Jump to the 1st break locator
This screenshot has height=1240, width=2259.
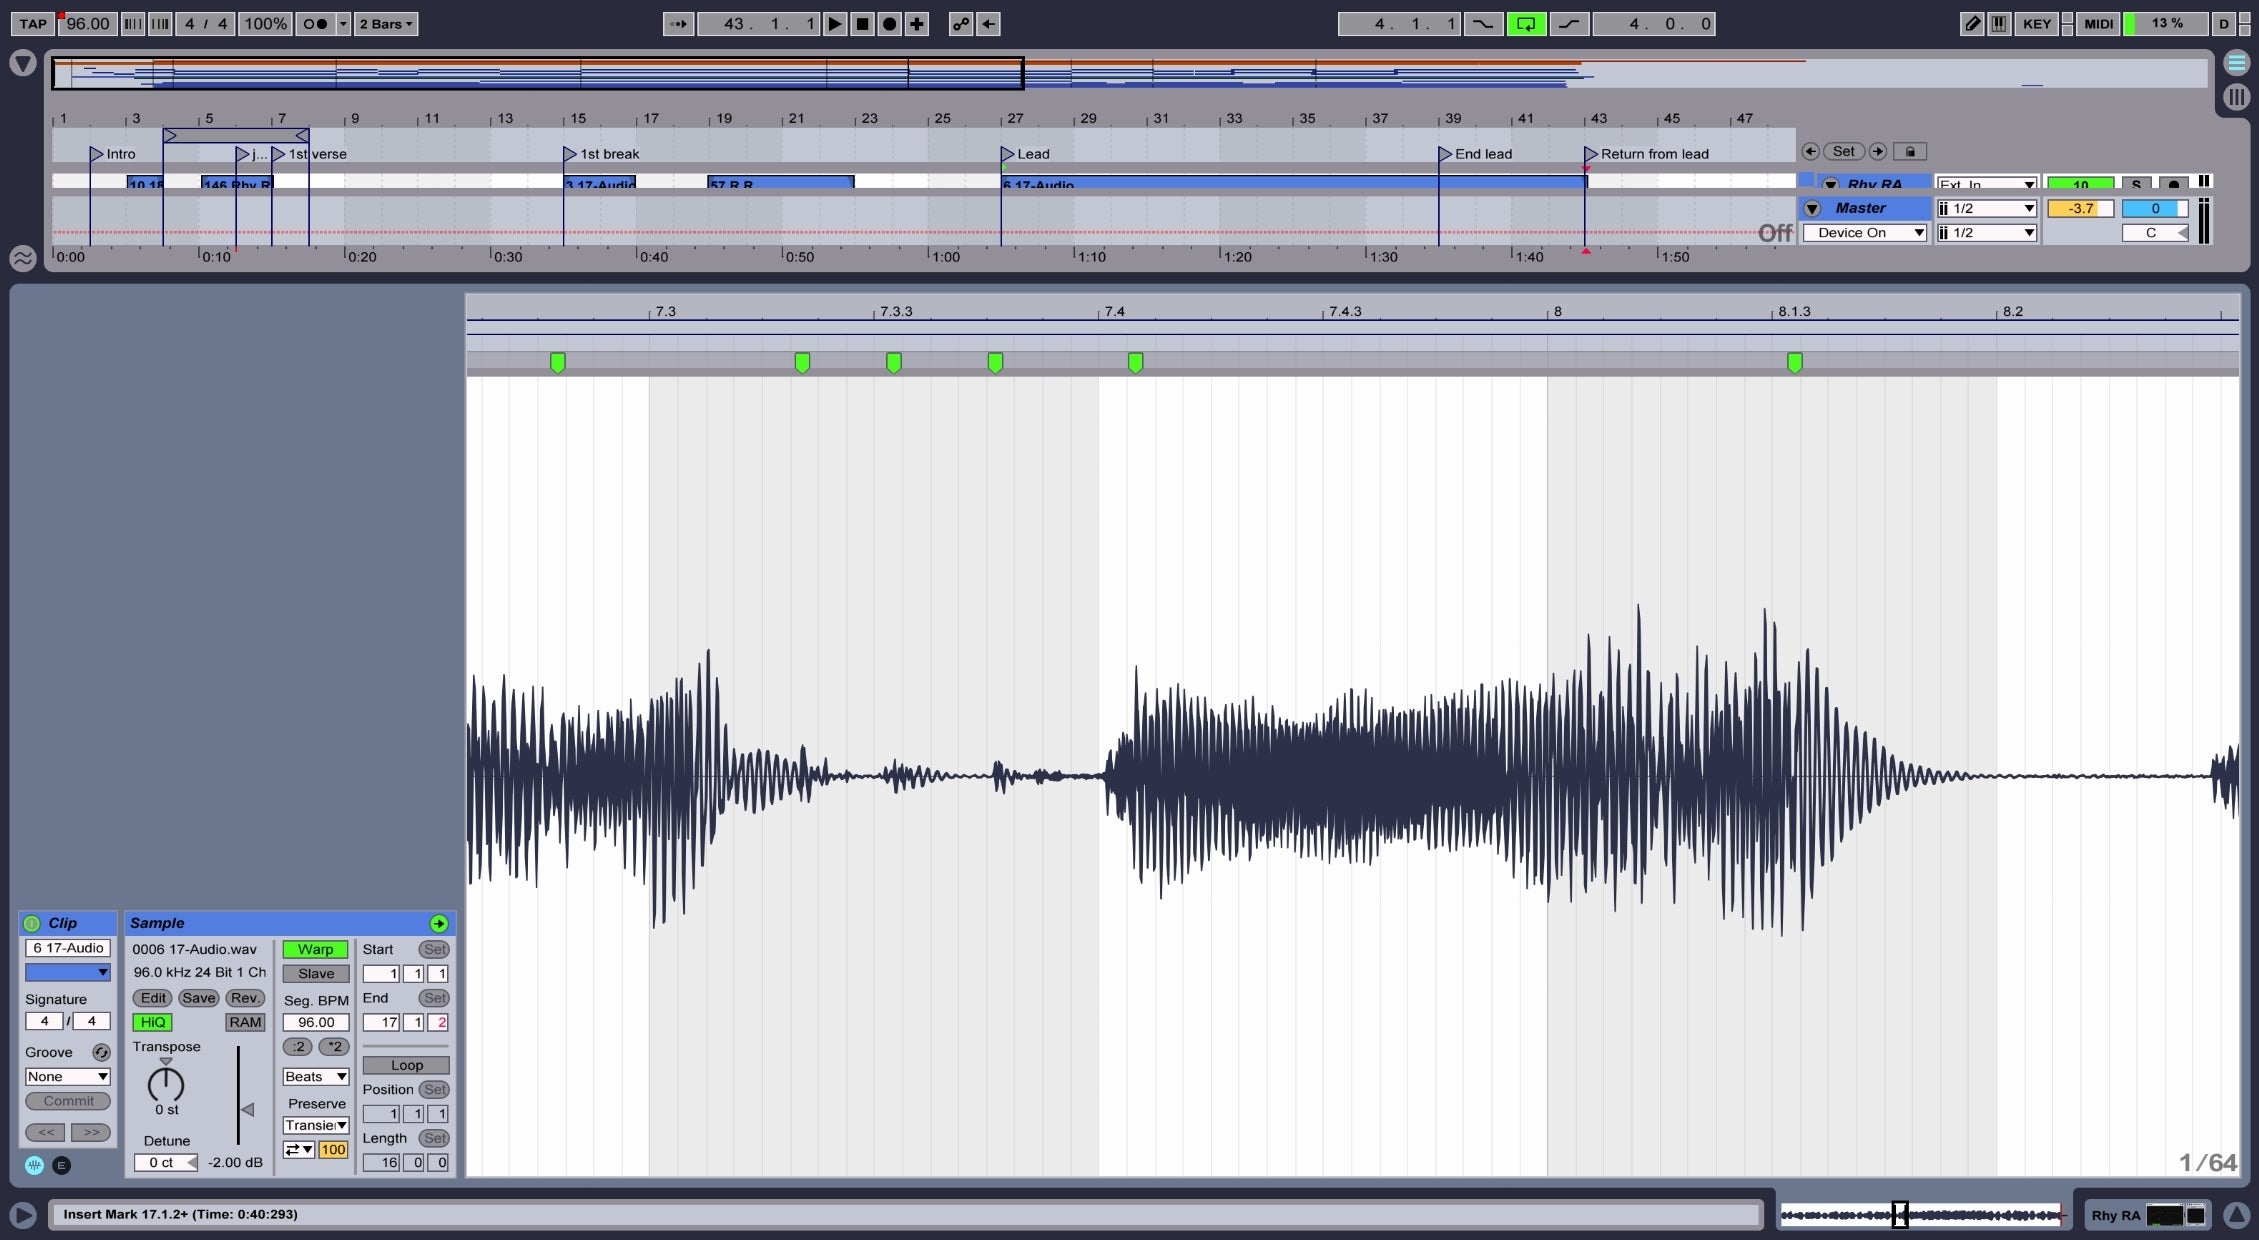click(601, 154)
